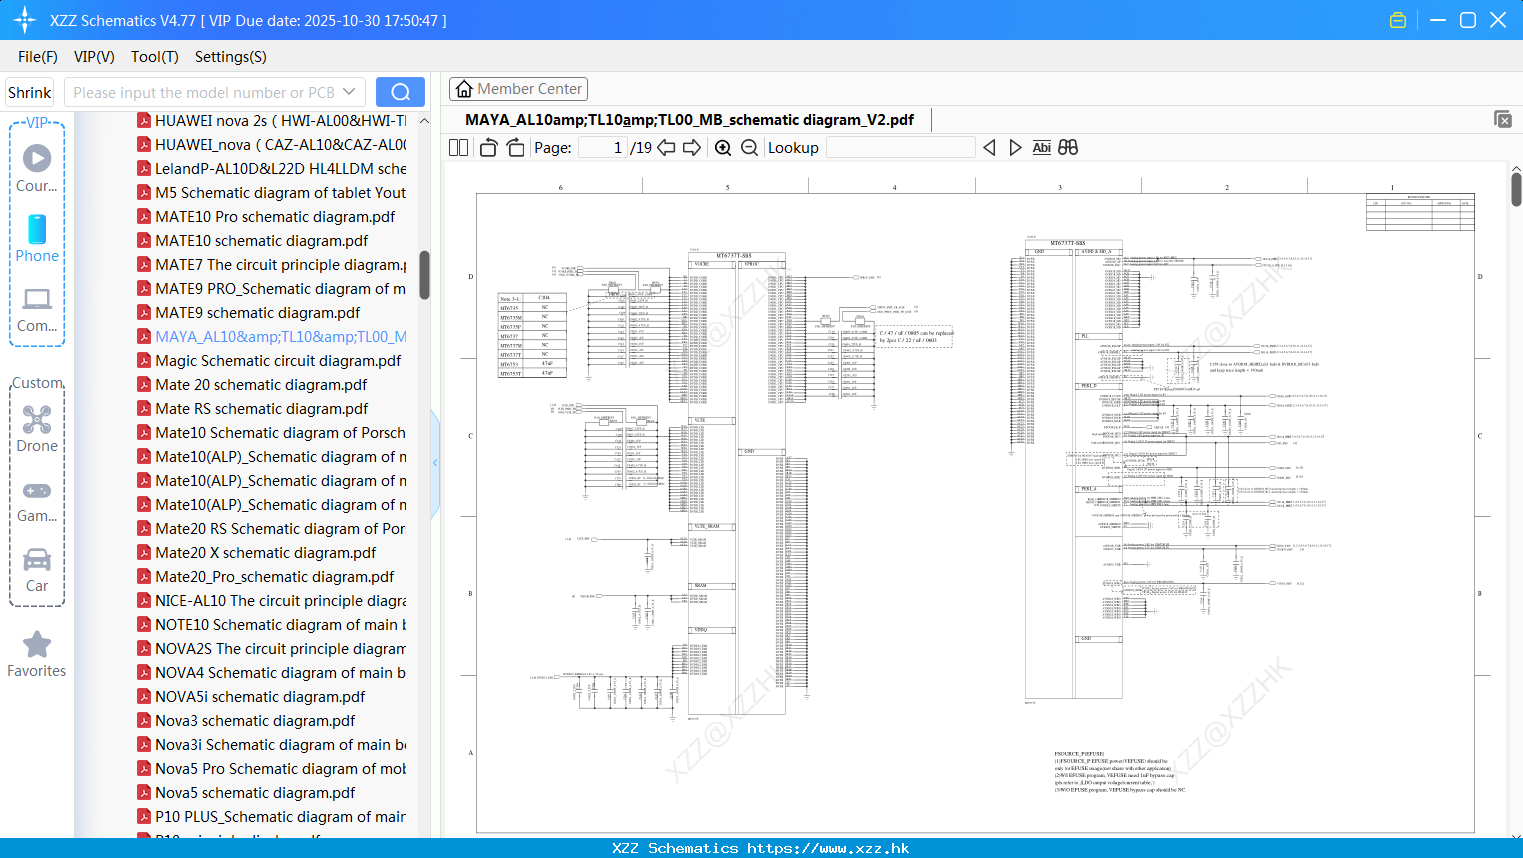This screenshot has height=858, width=1523.
Task: Zoom in on the schematic
Action: point(723,148)
